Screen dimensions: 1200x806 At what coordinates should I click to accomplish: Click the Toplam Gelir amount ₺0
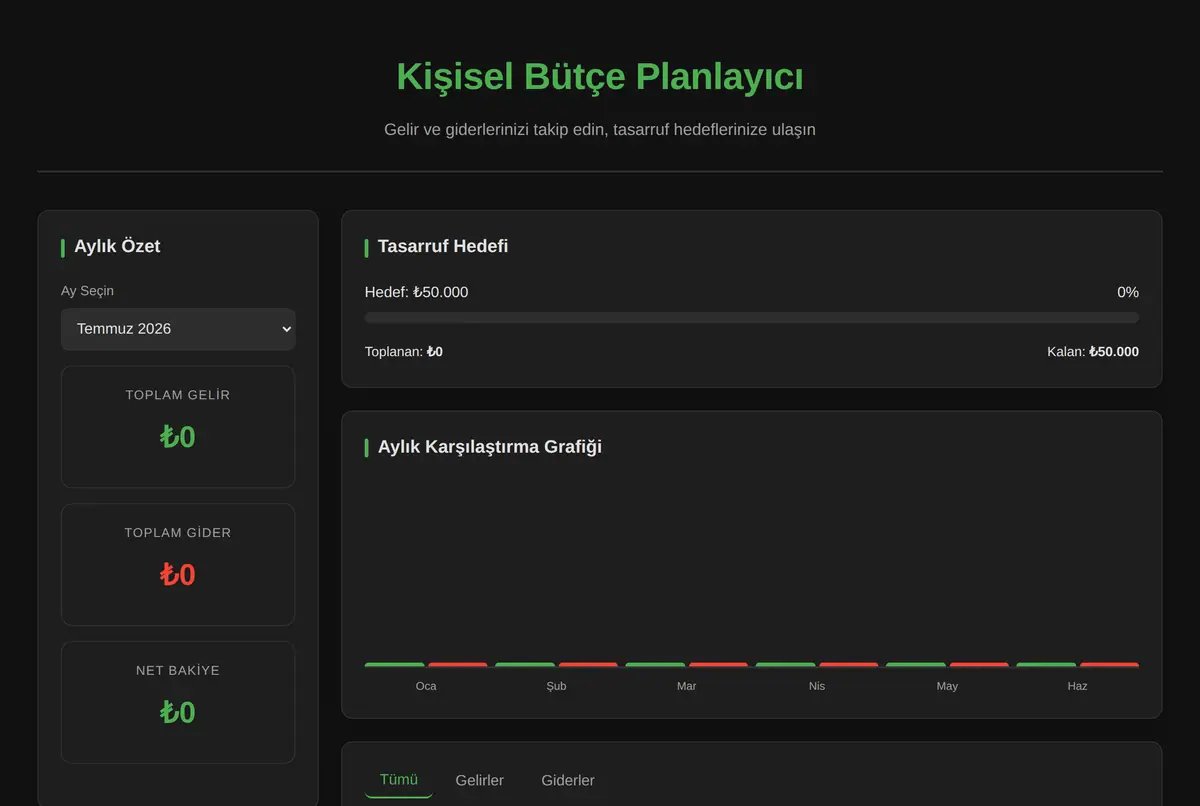pyautogui.click(x=178, y=437)
